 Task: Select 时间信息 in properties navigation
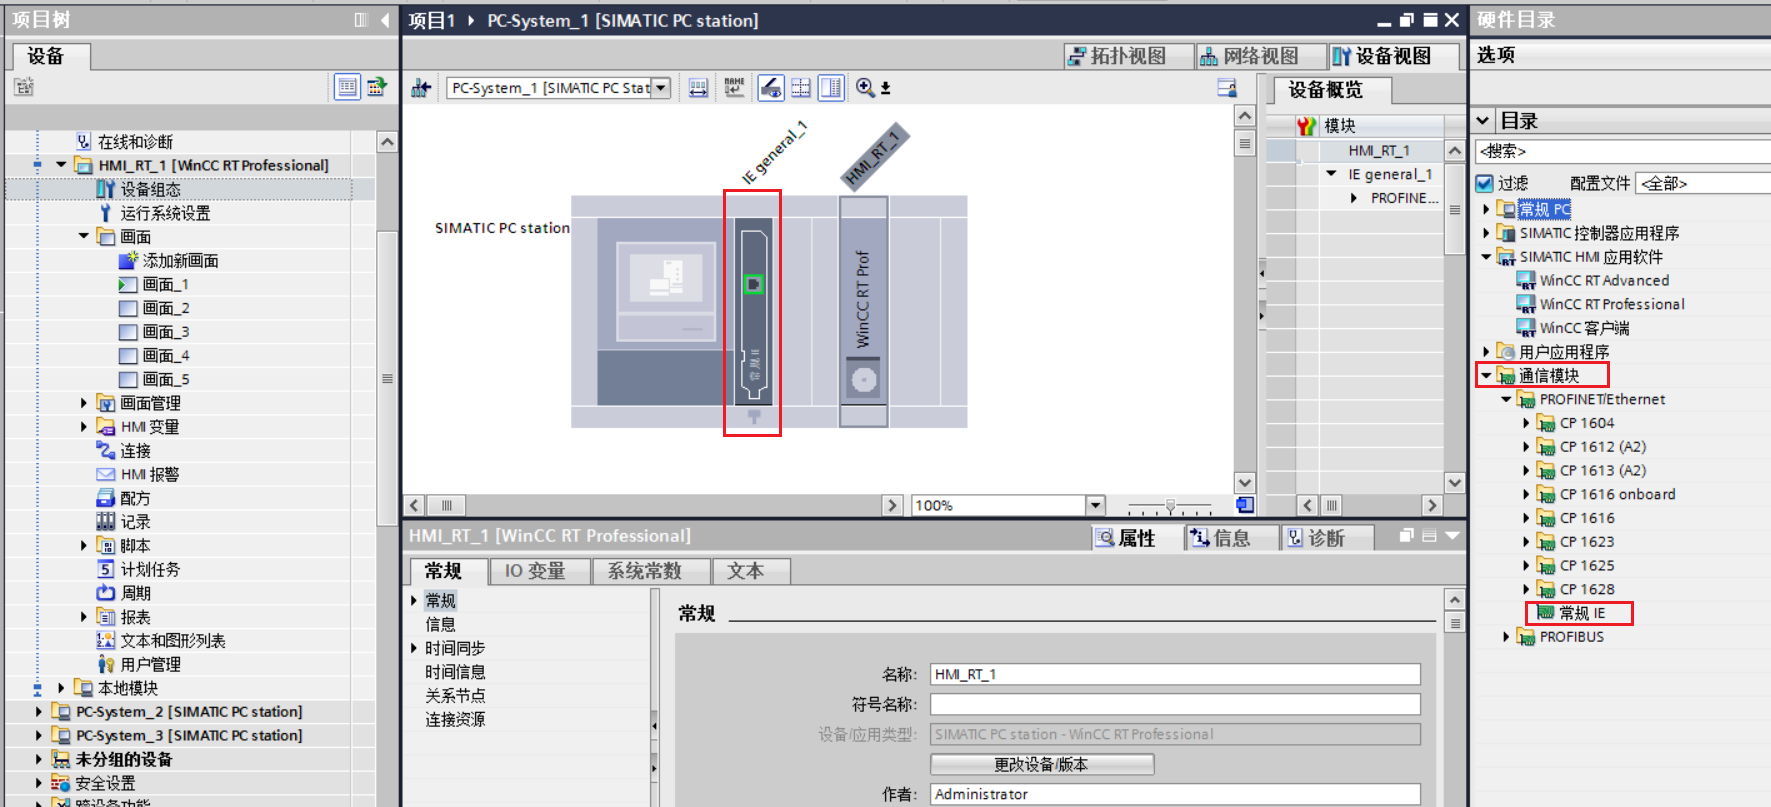(x=455, y=672)
